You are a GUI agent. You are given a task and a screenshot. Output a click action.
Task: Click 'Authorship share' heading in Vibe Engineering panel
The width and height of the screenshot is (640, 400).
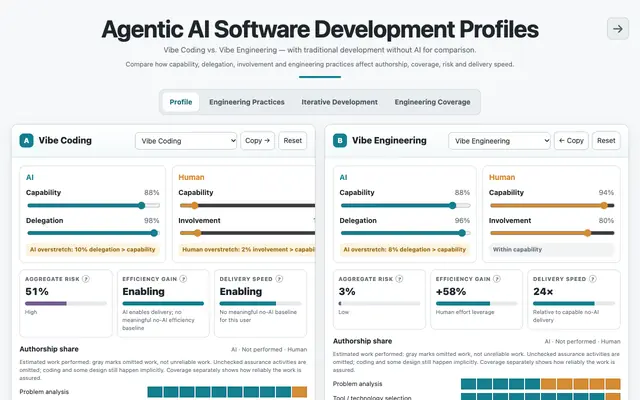[362, 341]
